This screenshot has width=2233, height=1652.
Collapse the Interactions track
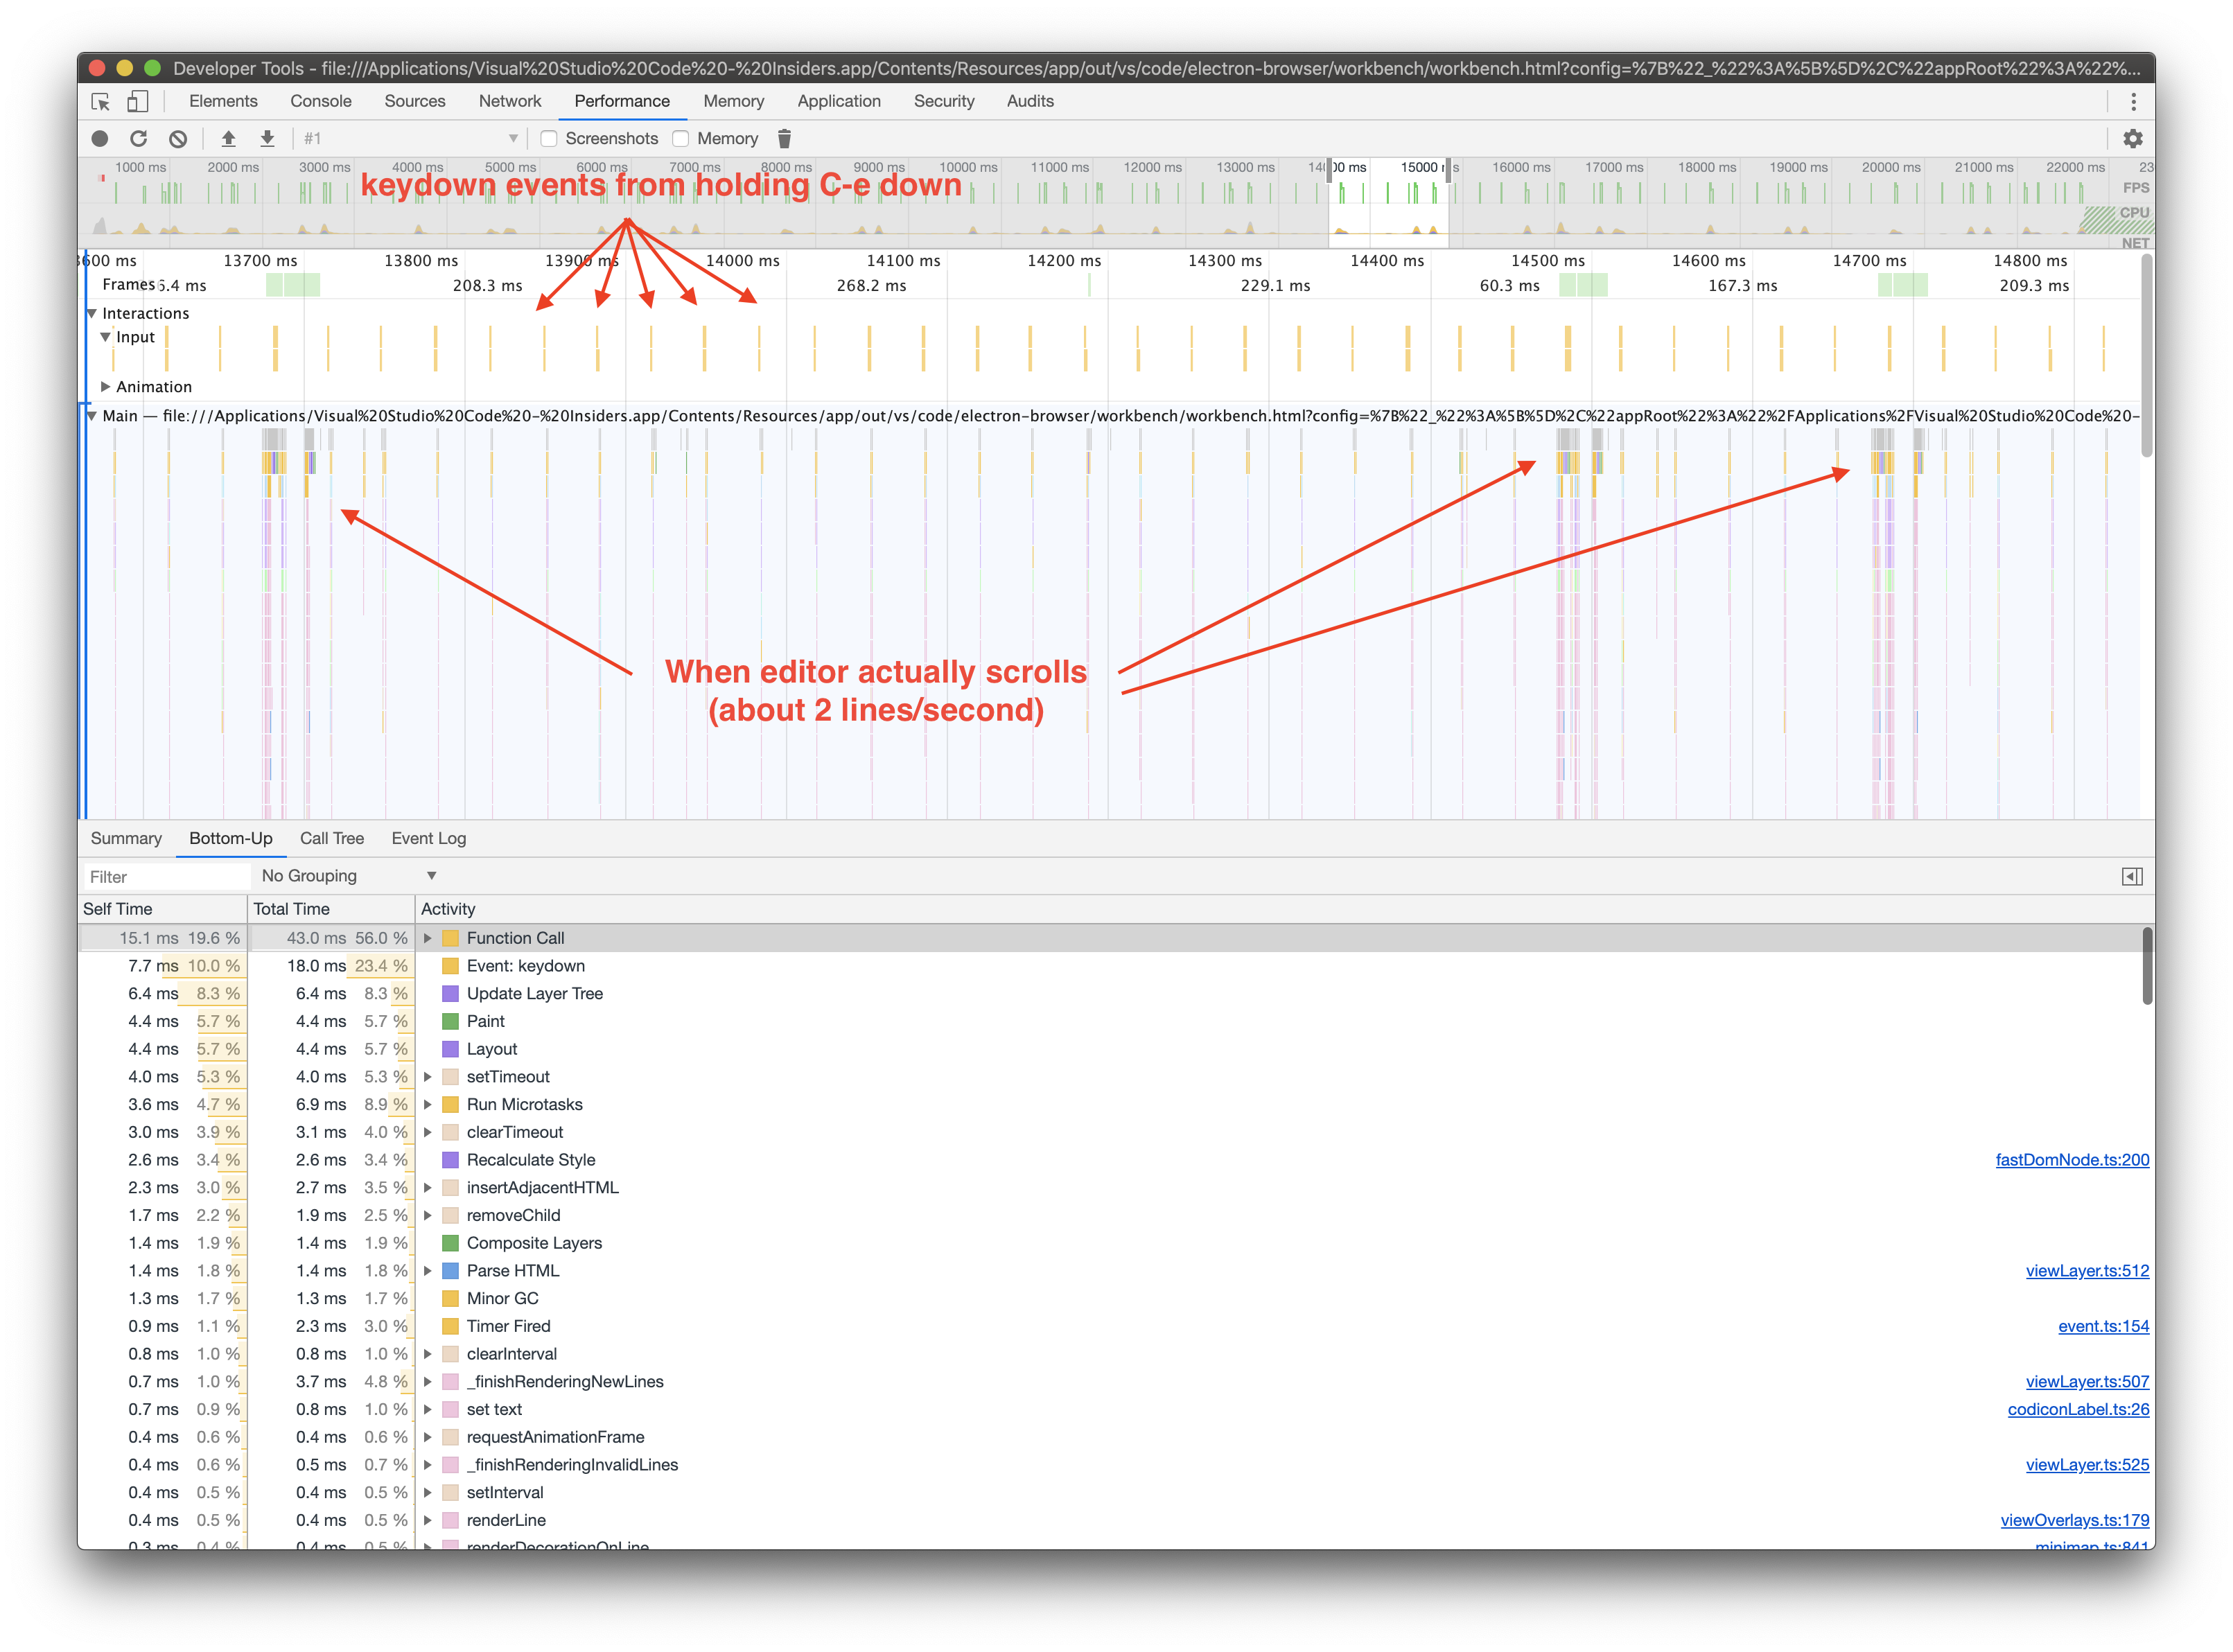pos(92,313)
